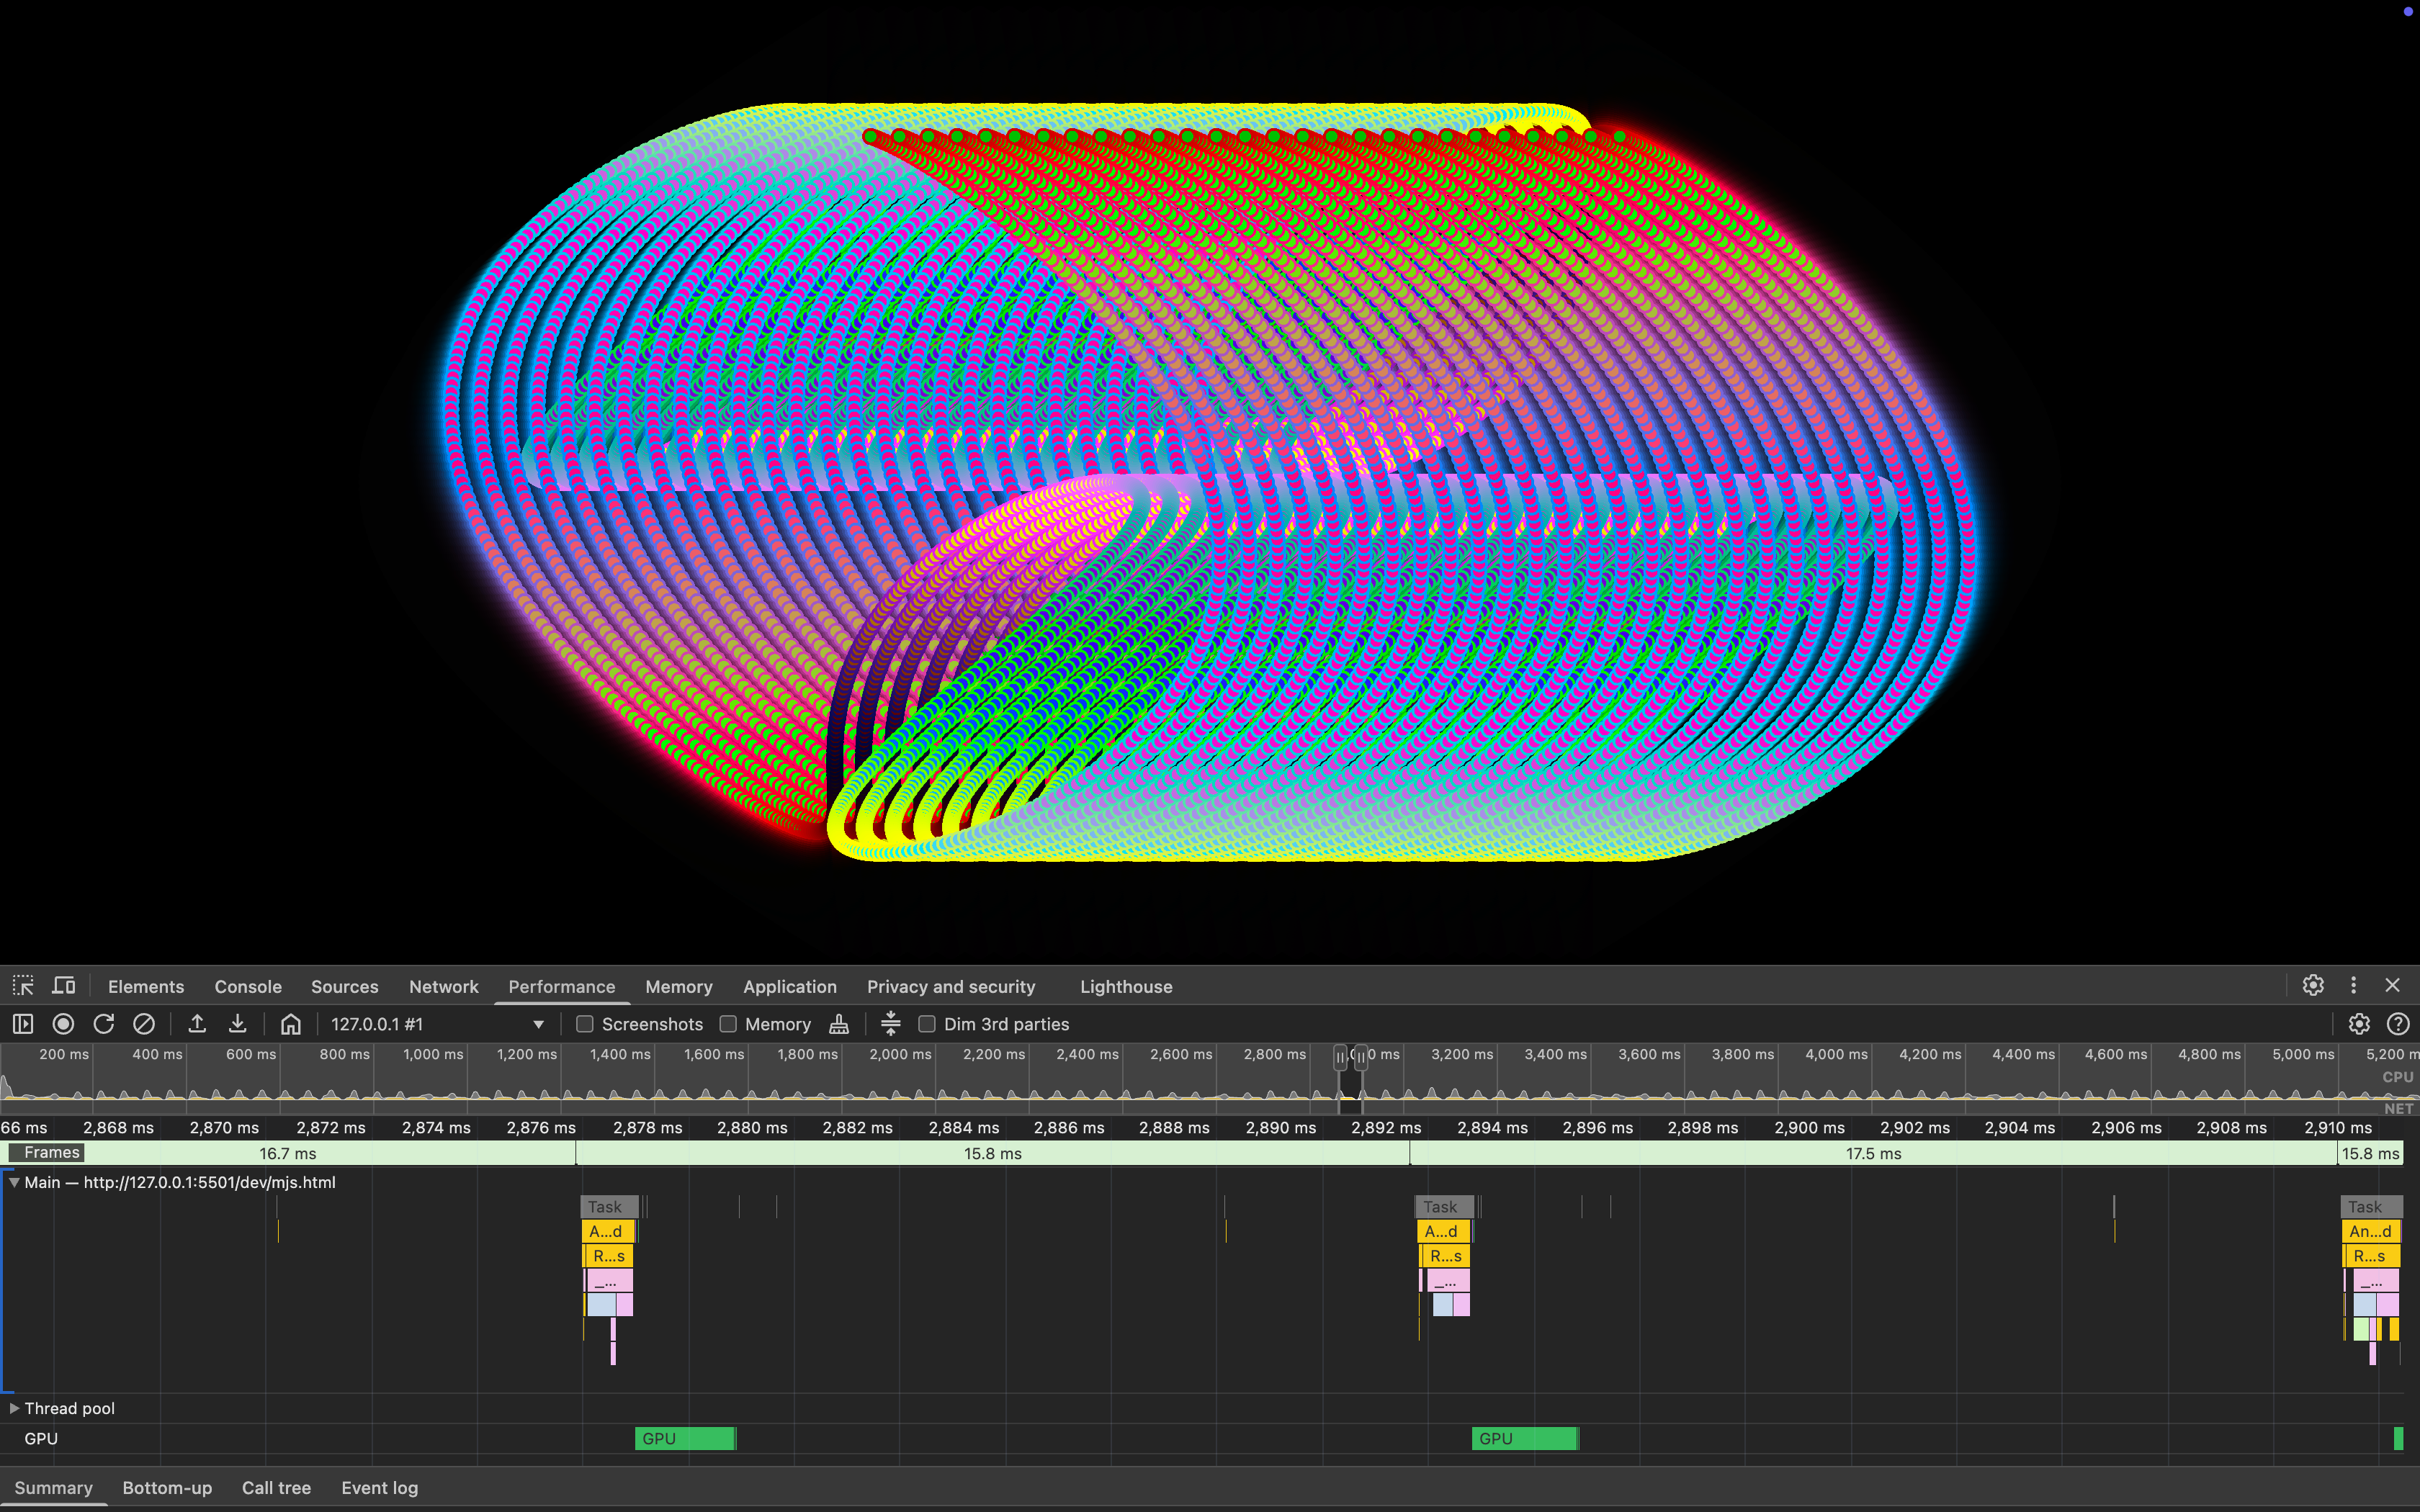
Task: Click the left overview range handle
Action: (x=1340, y=1058)
